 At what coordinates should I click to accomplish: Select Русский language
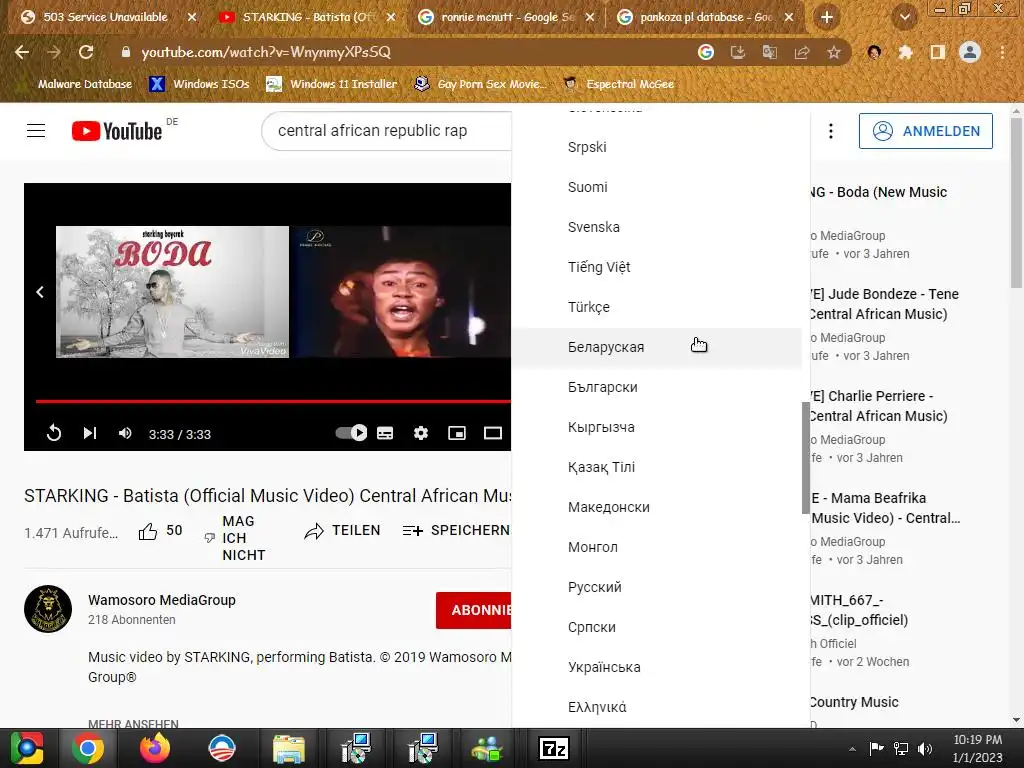(x=656, y=586)
